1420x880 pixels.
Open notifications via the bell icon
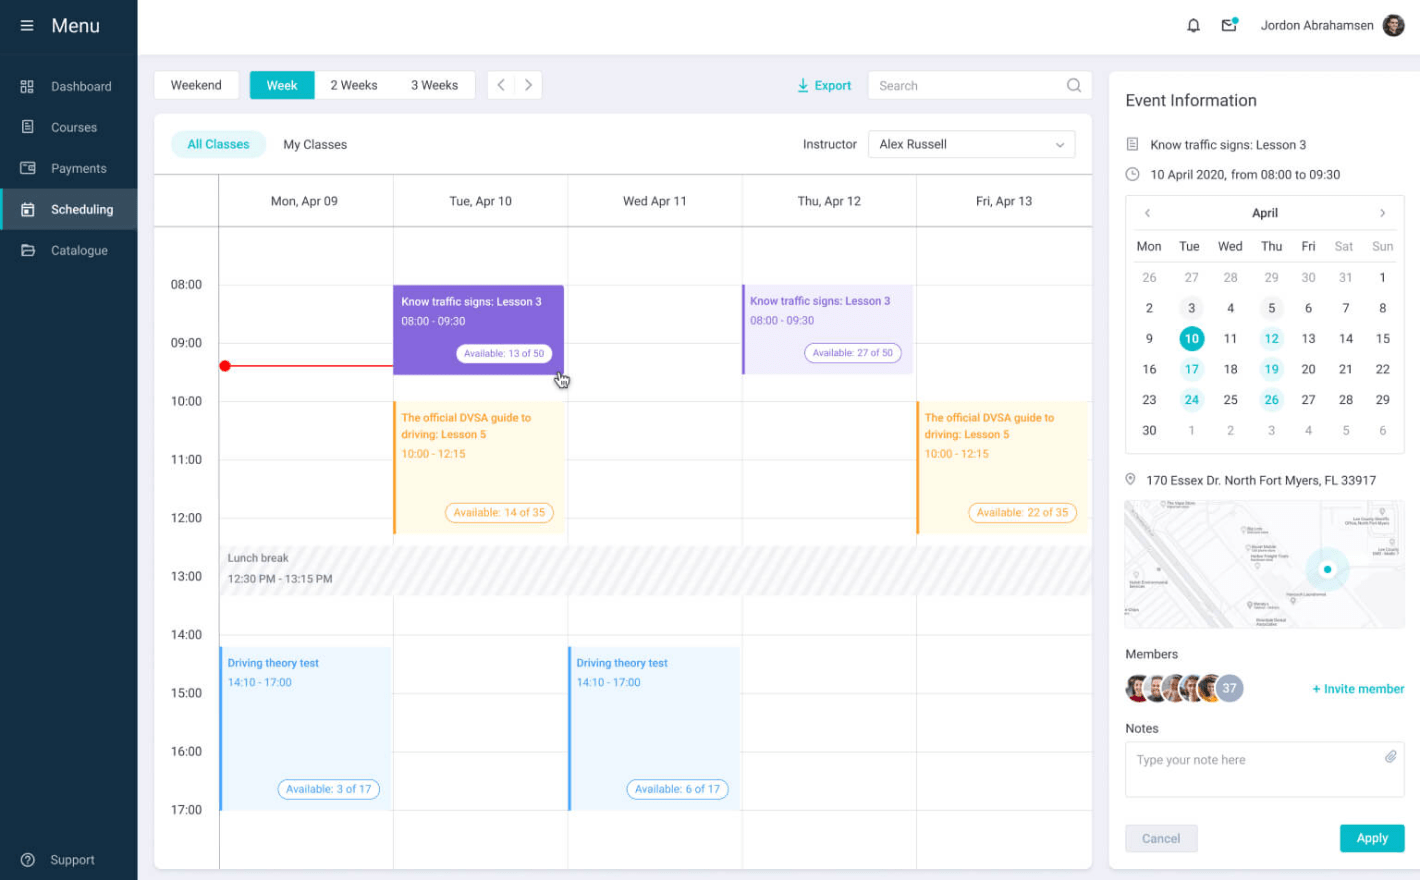pos(1193,25)
